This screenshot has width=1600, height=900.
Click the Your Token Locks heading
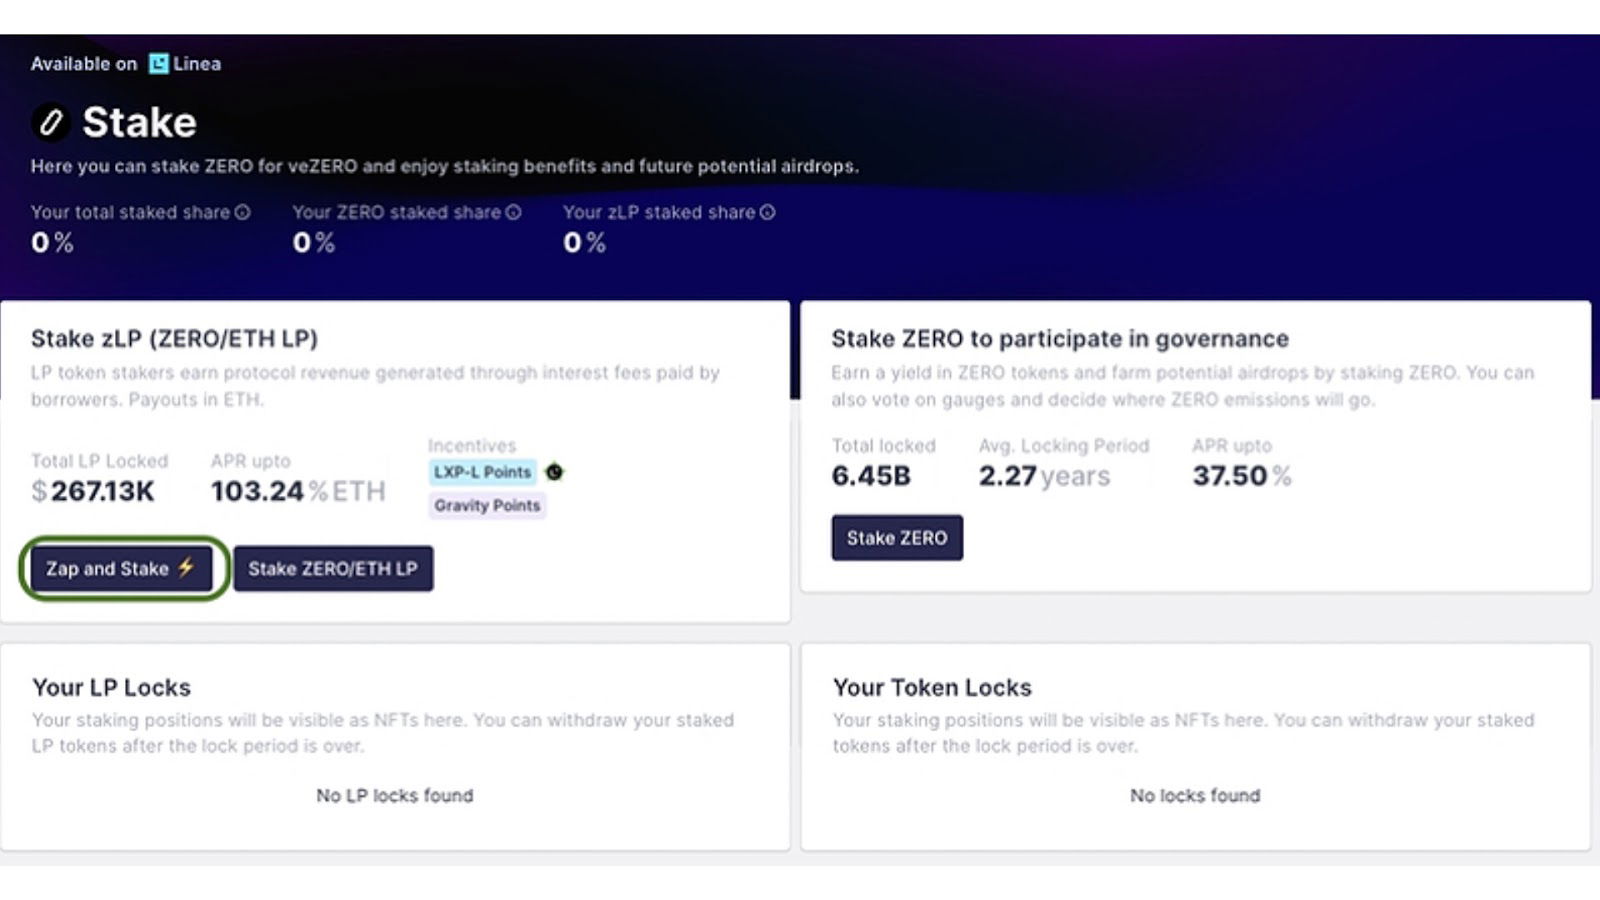(x=932, y=688)
